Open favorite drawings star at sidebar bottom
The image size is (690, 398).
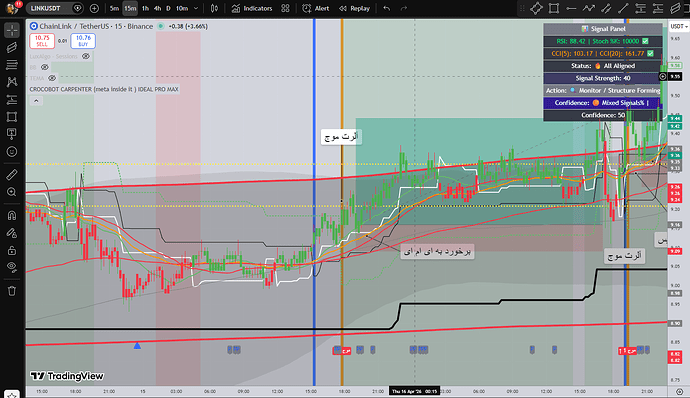12,394
